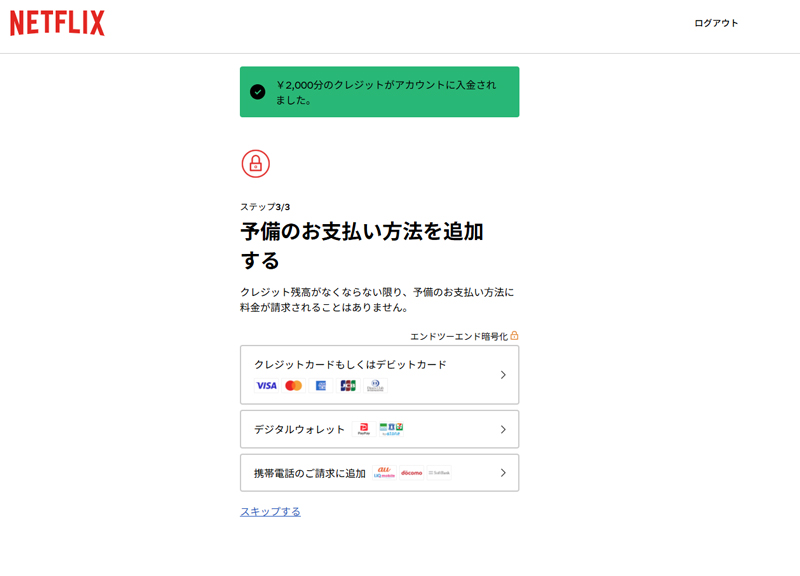
Task: Expand the デジタルウォレット chevron arrow
Action: pyautogui.click(x=503, y=429)
